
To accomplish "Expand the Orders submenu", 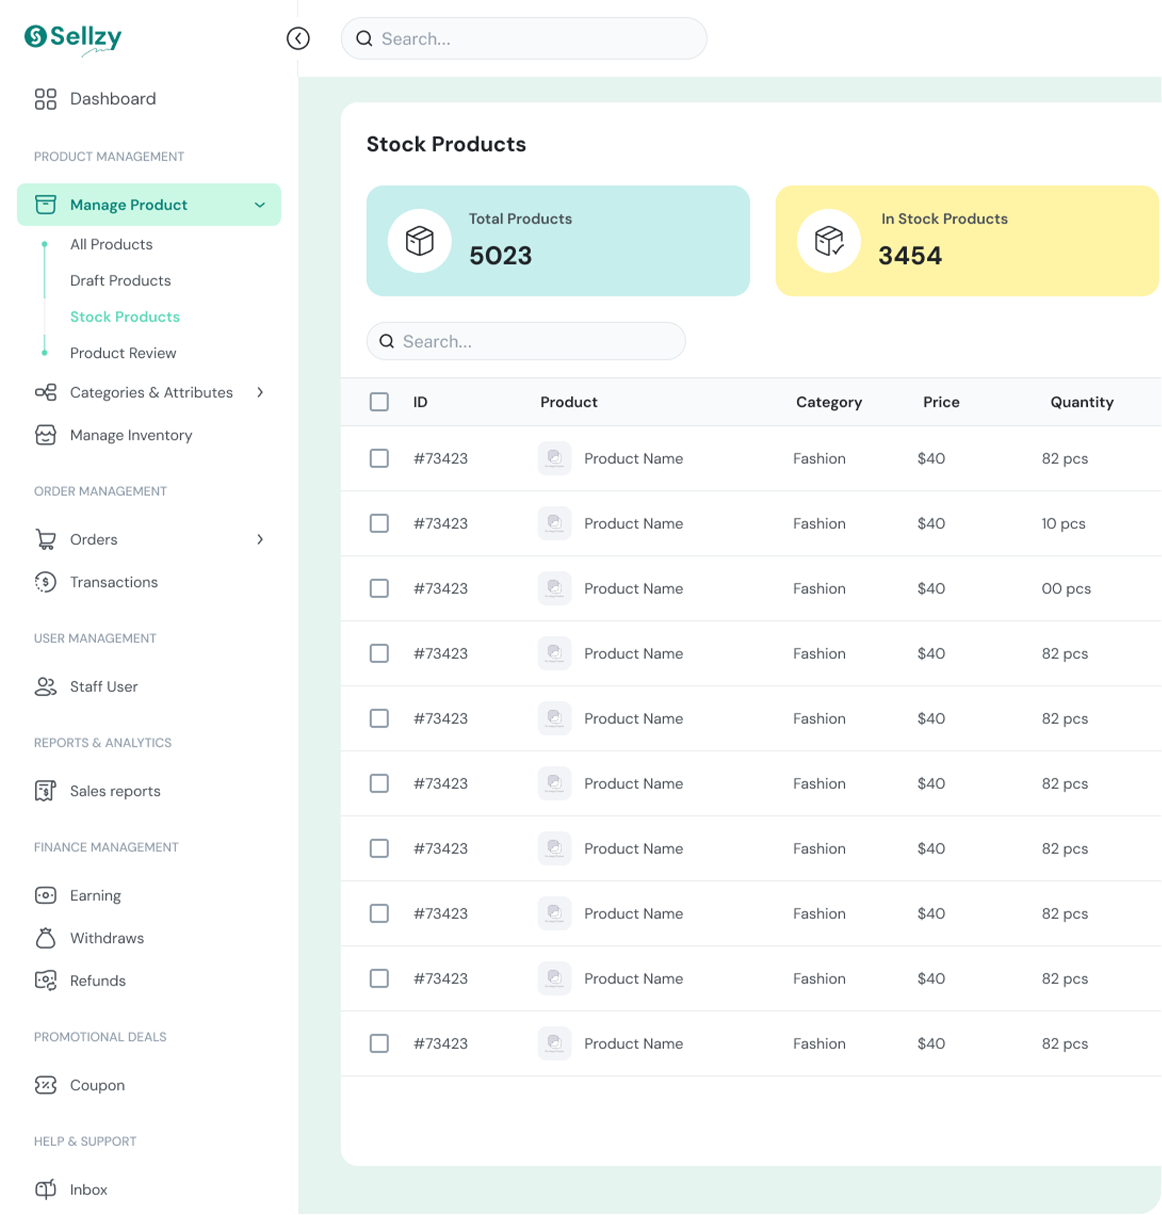I will click(260, 540).
